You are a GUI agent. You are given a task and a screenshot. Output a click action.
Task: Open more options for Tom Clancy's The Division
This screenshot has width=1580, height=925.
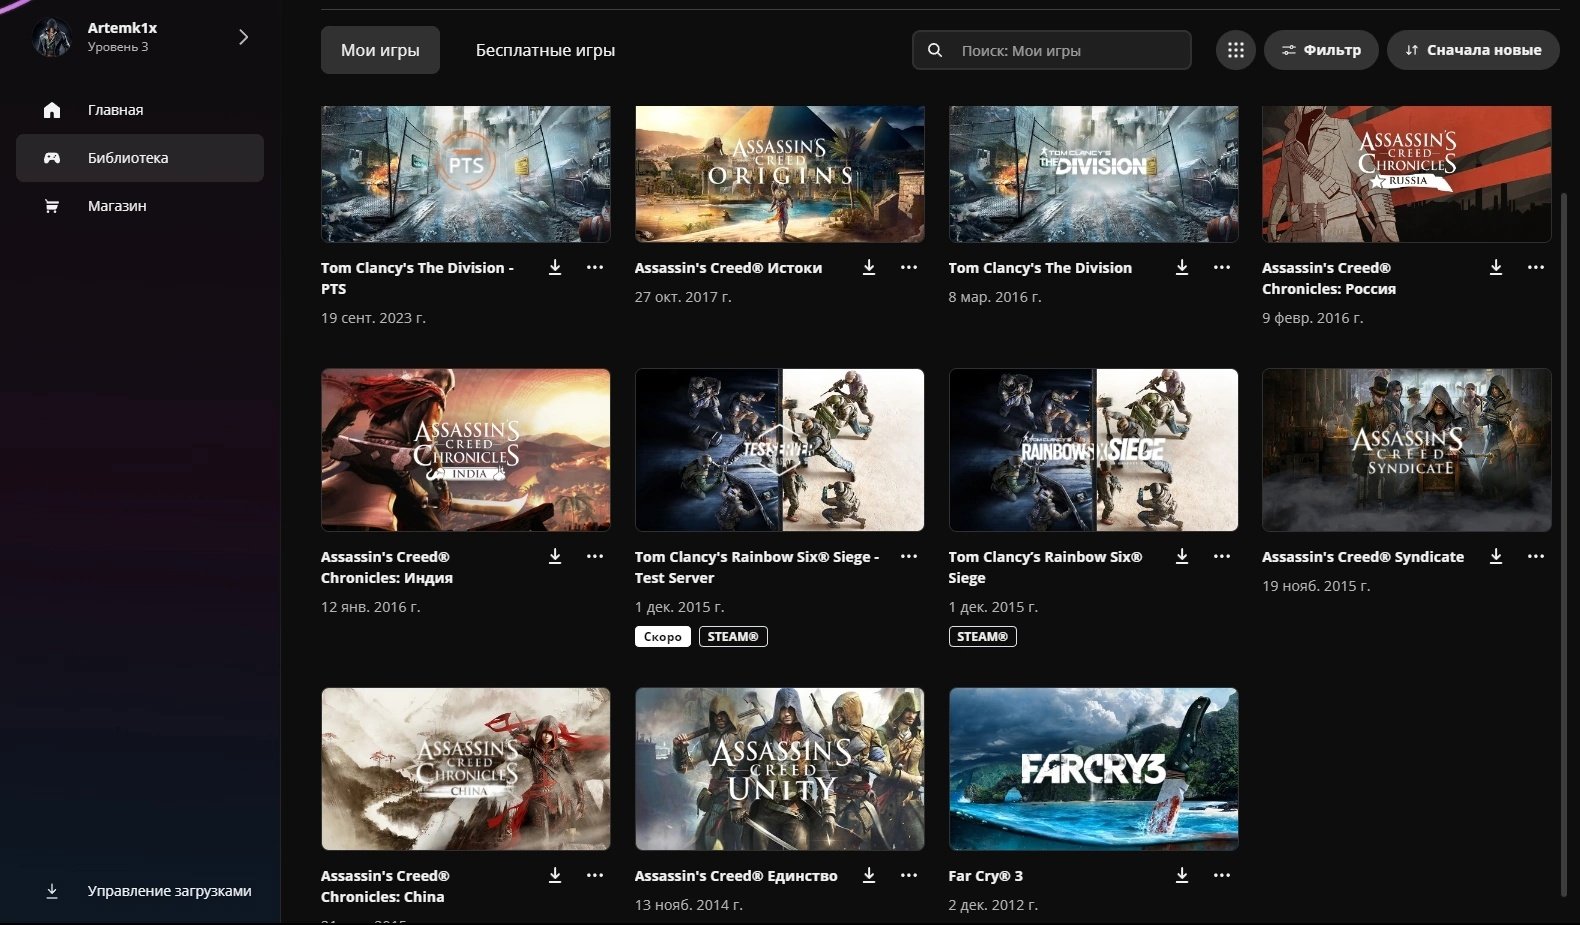1222,267
